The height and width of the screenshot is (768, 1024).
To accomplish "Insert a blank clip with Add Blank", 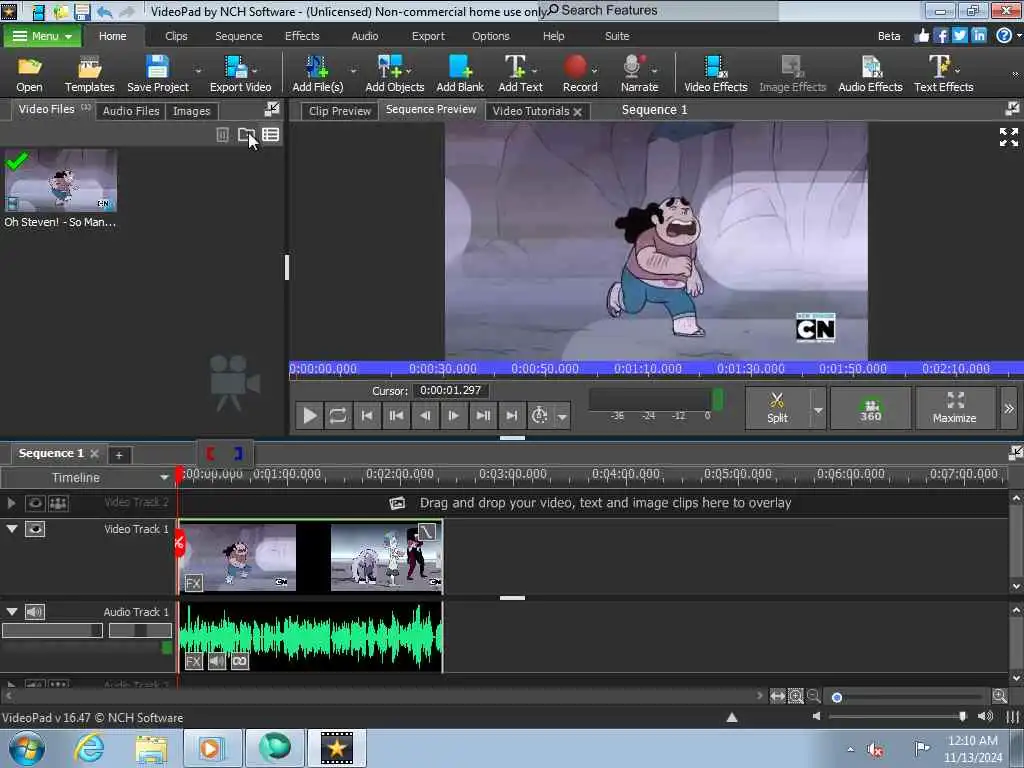I will pyautogui.click(x=460, y=74).
